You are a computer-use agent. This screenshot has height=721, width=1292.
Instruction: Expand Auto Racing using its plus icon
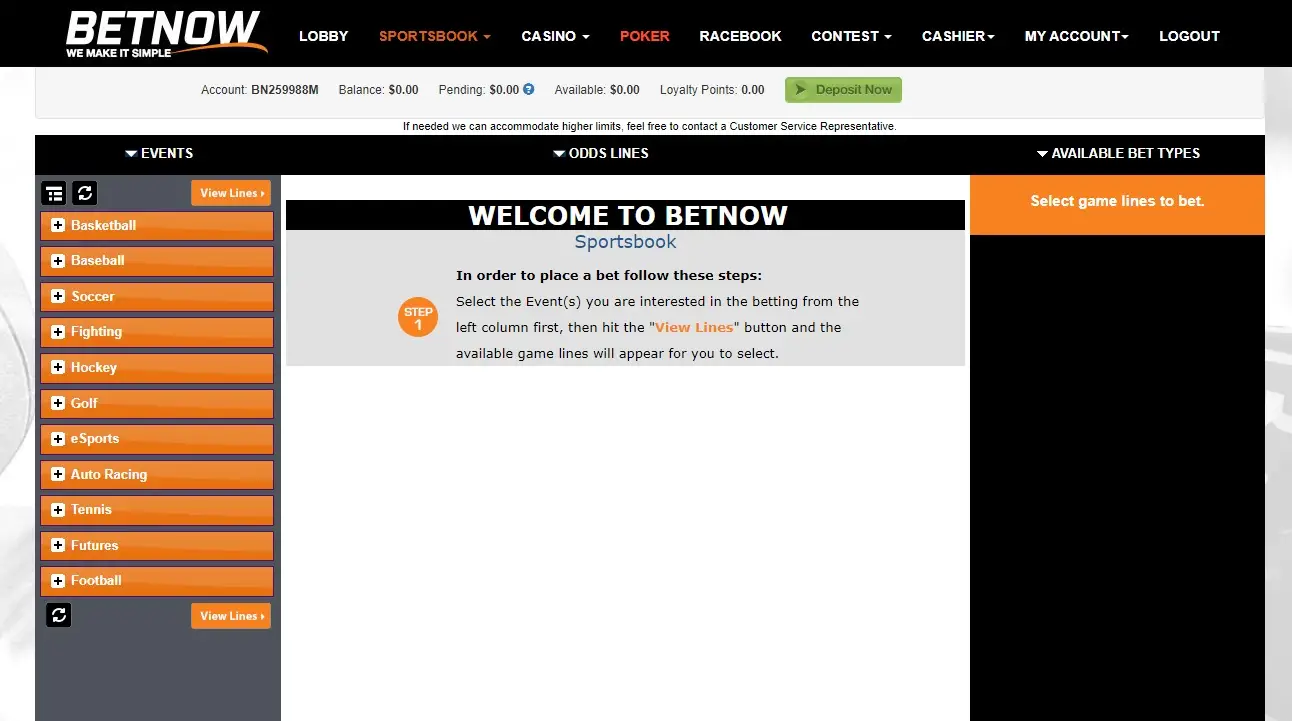58,474
